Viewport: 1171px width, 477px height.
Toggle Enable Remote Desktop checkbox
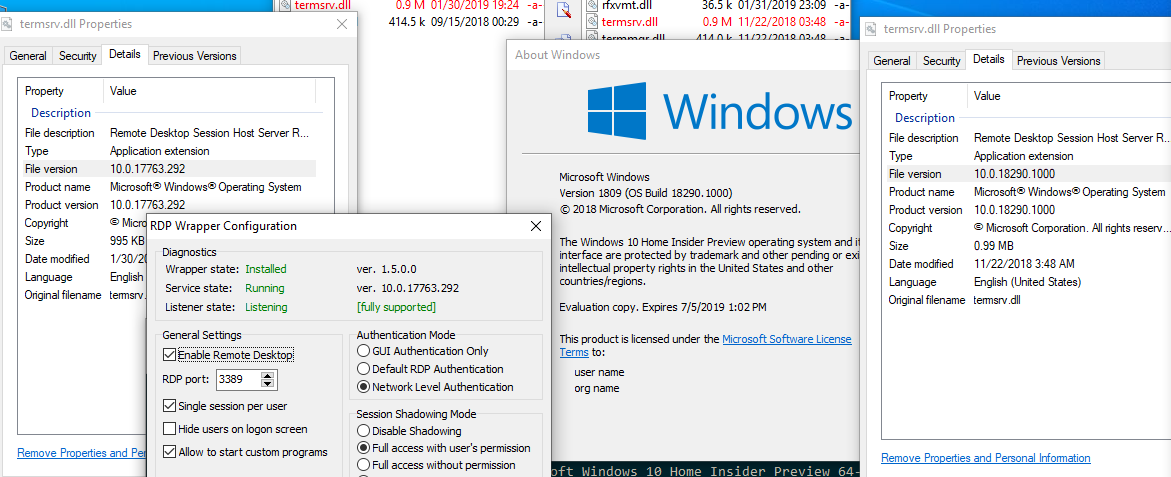pyautogui.click(x=169, y=355)
